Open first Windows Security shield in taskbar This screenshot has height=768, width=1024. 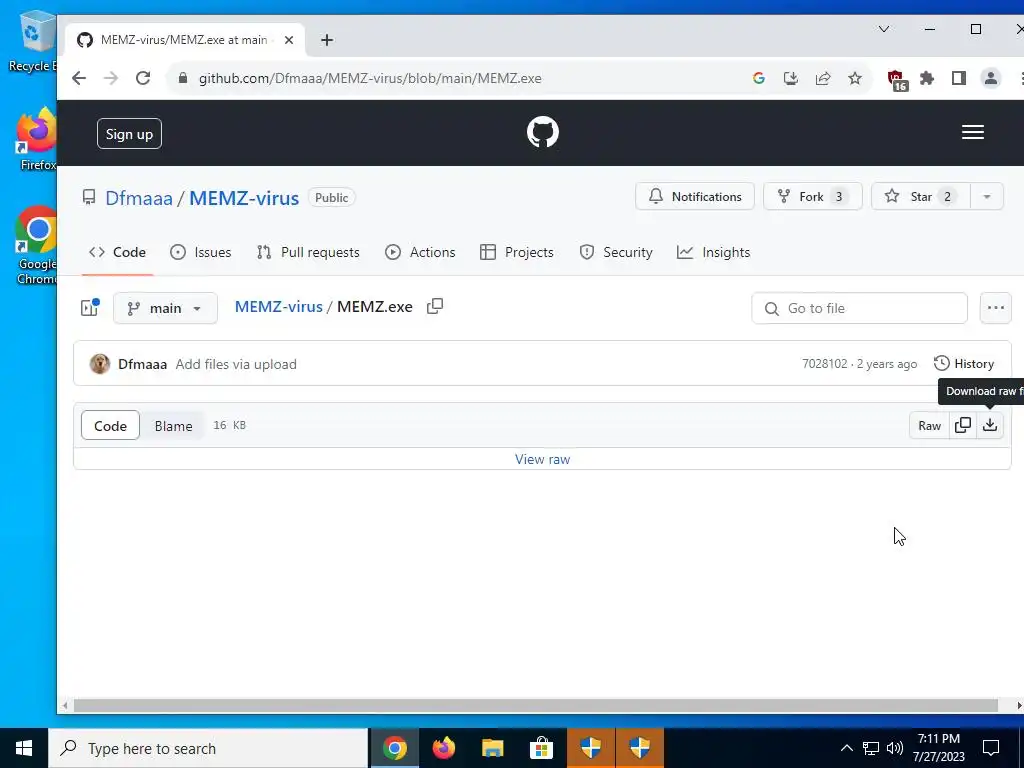pyautogui.click(x=590, y=748)
